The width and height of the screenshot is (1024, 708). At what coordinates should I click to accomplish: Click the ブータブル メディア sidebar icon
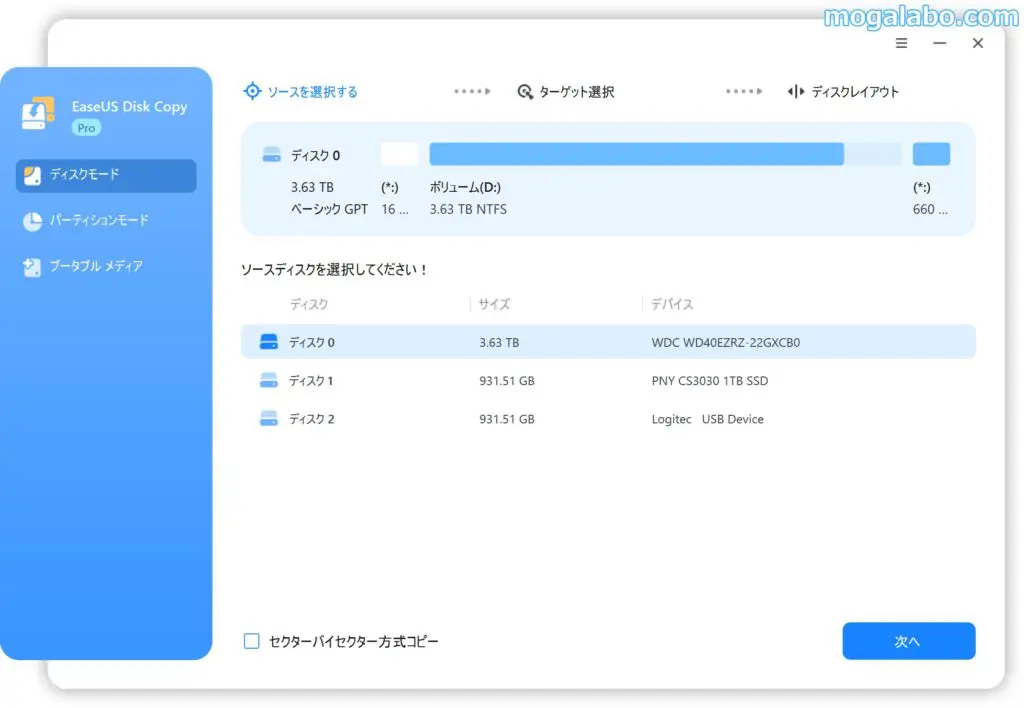pyautogui.click(x=32, y=267)
